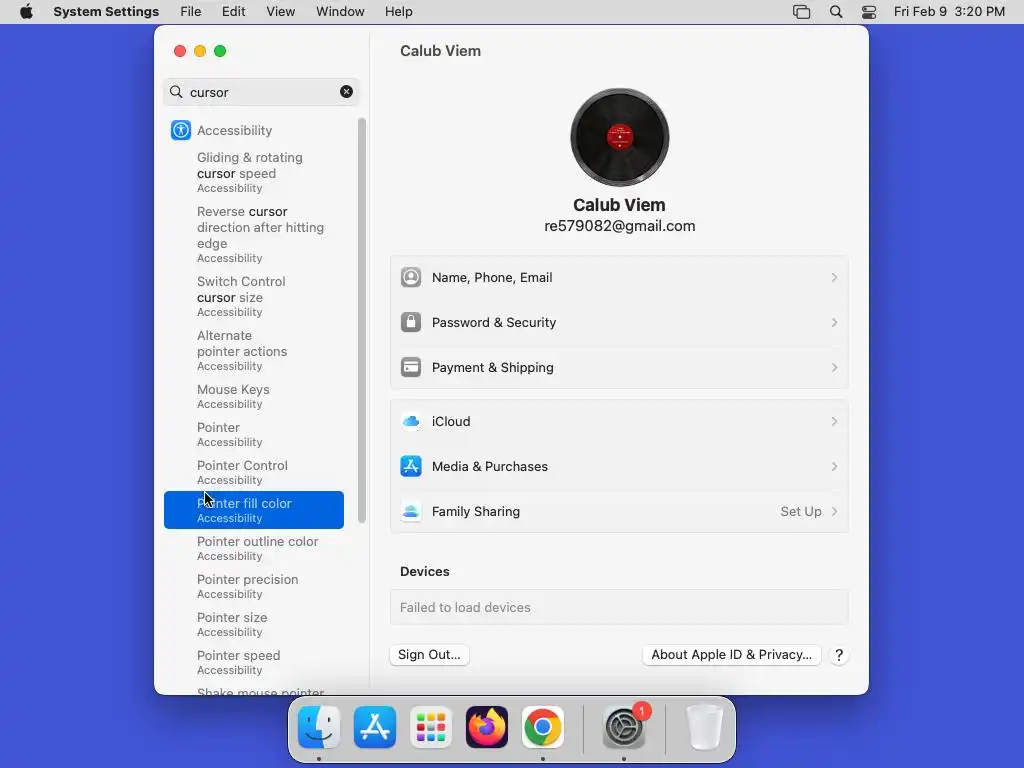
Task: Select Pointer outline color result
Action: pos(254,548)
